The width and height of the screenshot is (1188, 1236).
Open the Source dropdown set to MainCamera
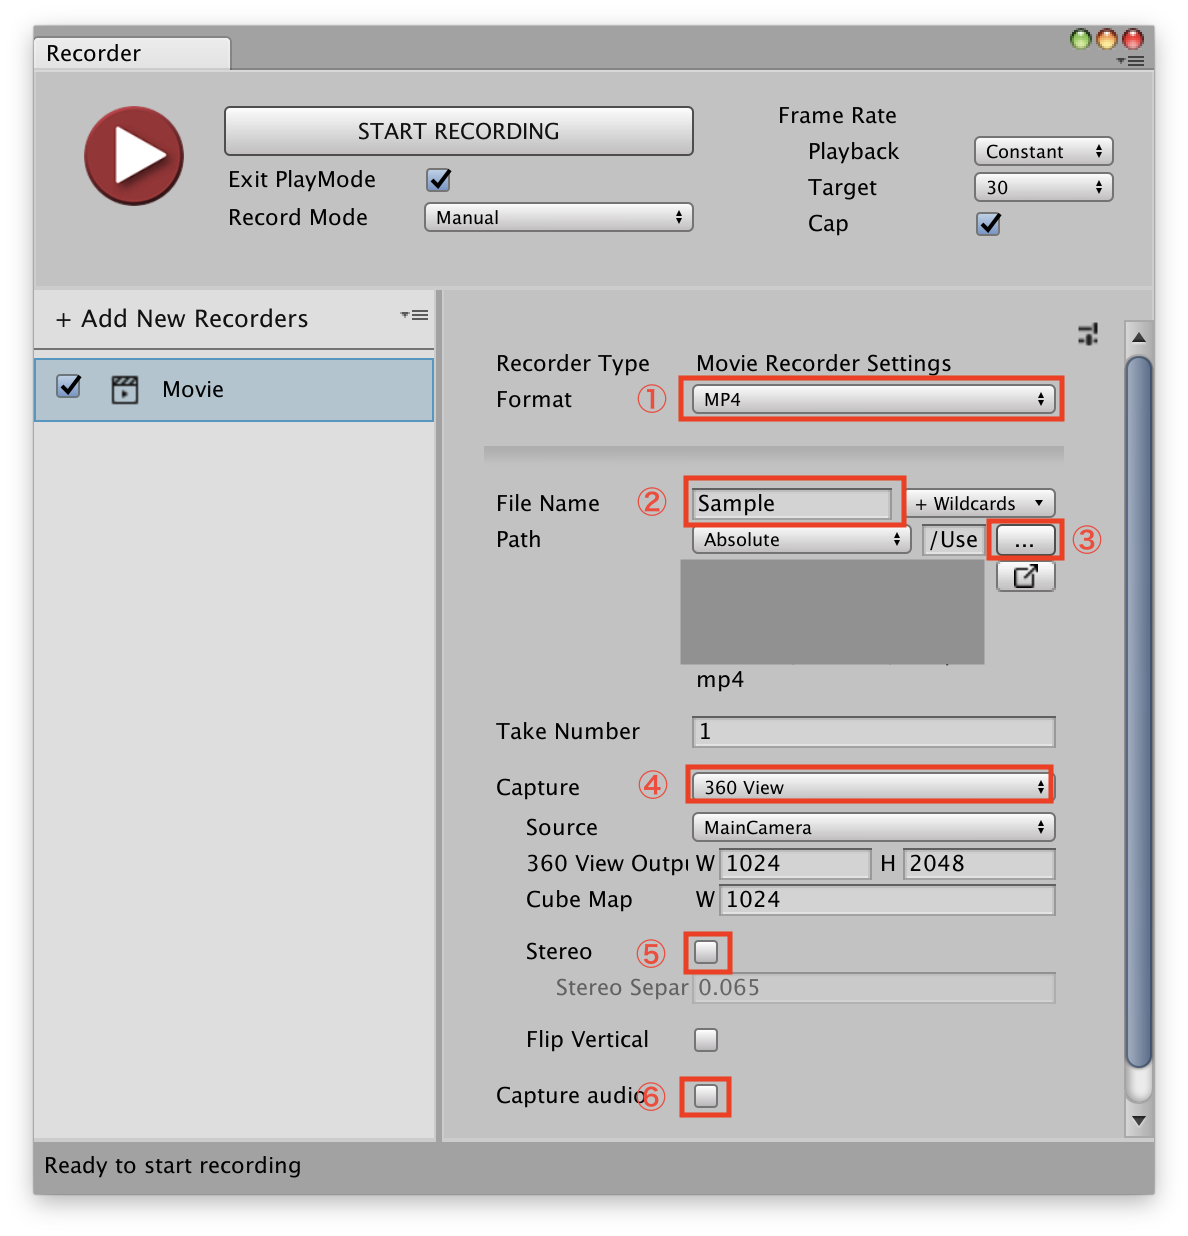871,827
